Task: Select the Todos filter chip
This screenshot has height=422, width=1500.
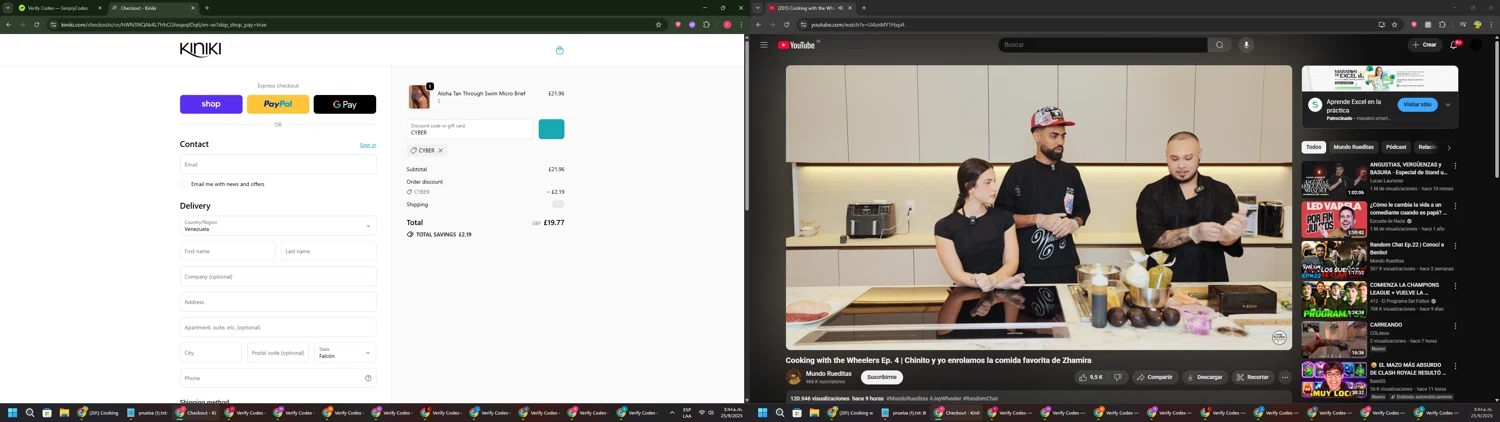Action: (x=1313, y=147)
